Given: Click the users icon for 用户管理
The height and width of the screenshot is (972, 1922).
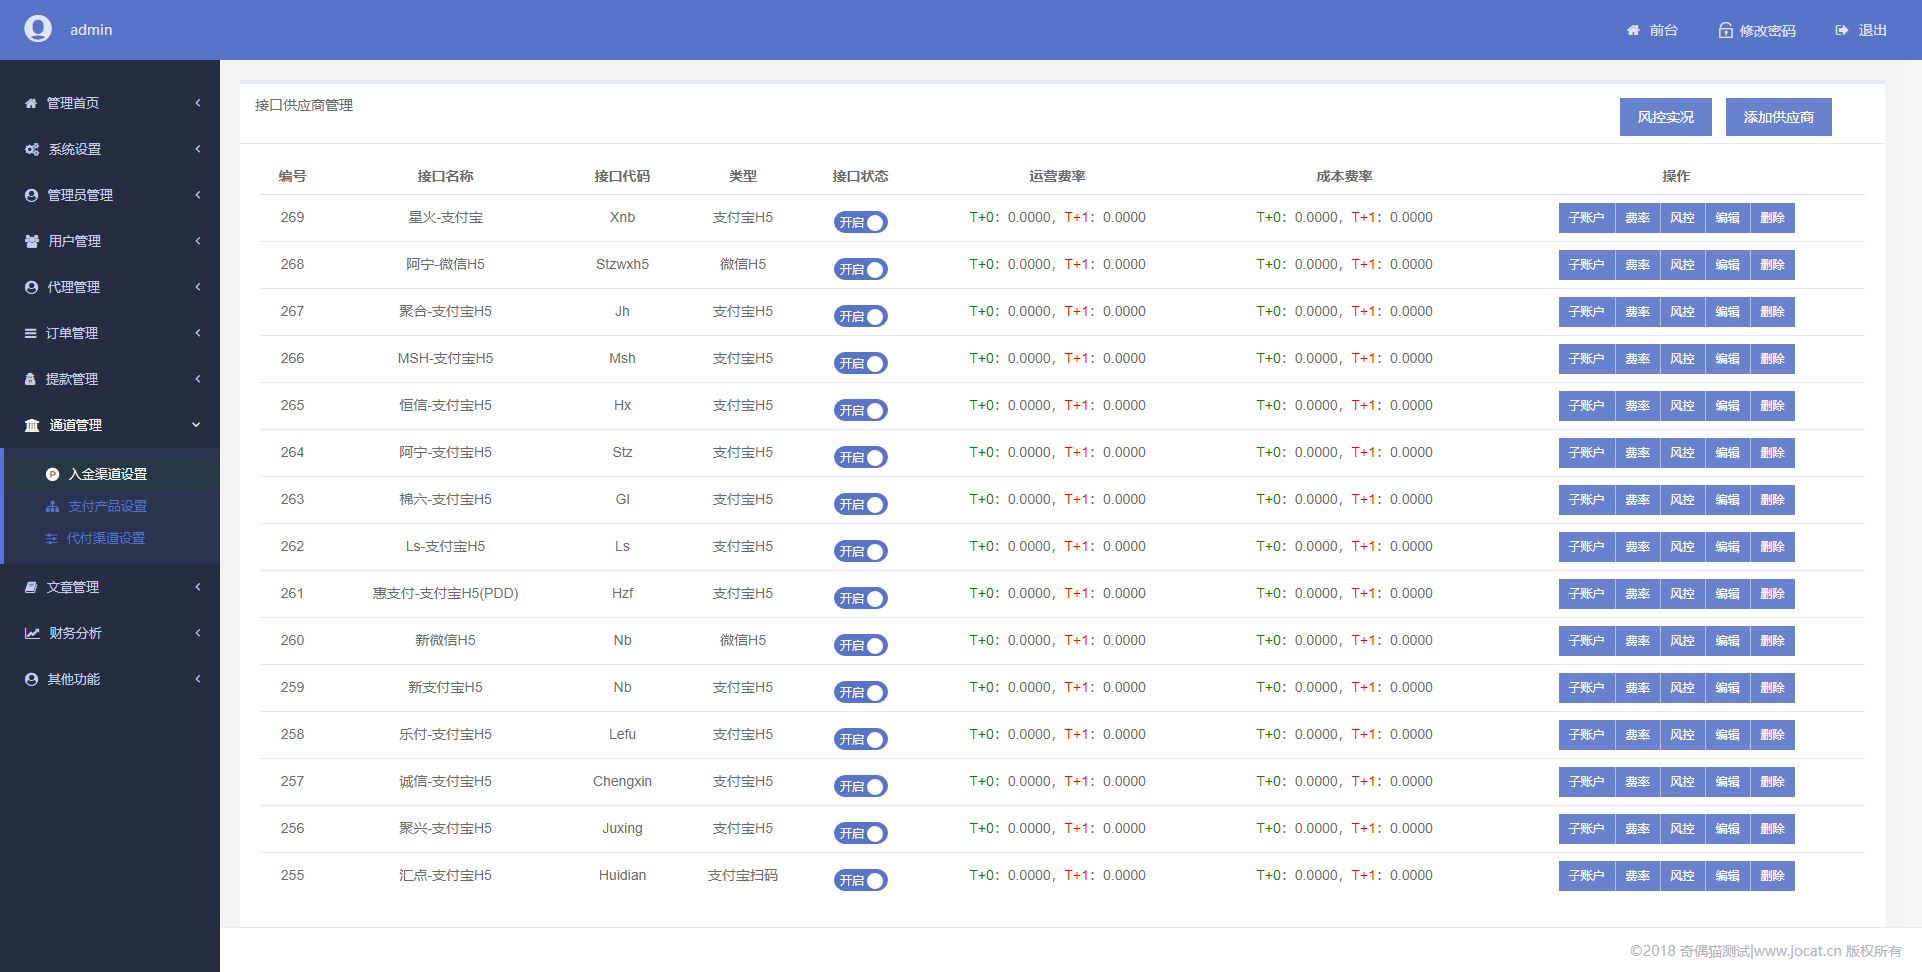Looking at the screenshot, I should tap(32, 241).
